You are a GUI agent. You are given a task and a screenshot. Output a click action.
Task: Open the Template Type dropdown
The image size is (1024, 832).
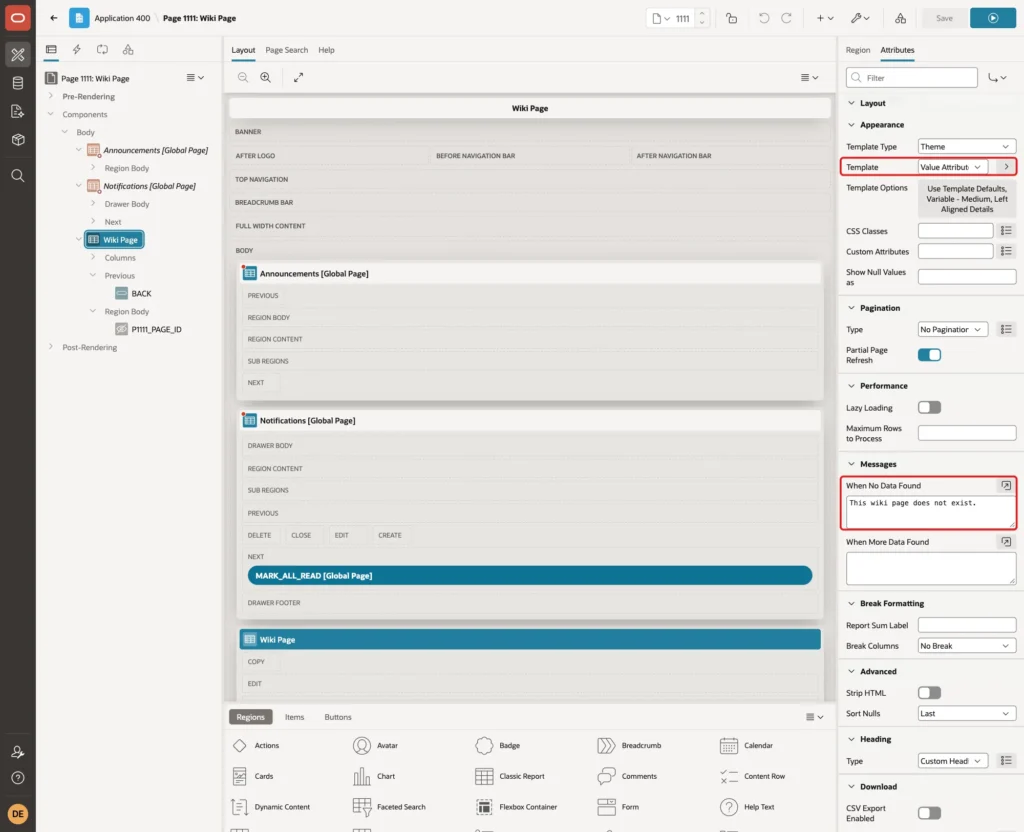tap(967, 146)
